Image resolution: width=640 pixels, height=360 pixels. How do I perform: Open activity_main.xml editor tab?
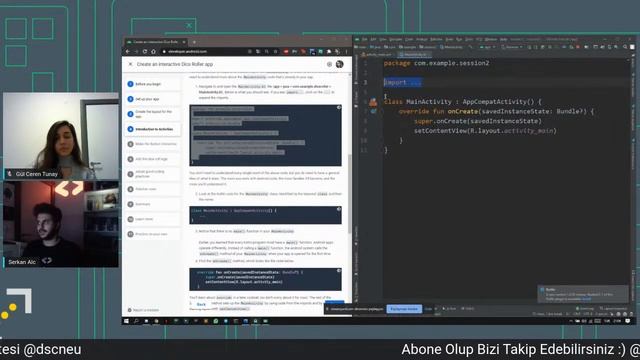pos(378,55)
